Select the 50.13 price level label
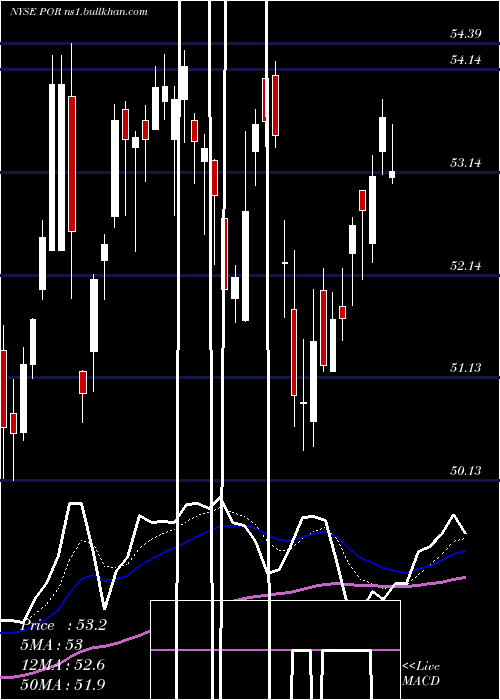 pos(466,471)
